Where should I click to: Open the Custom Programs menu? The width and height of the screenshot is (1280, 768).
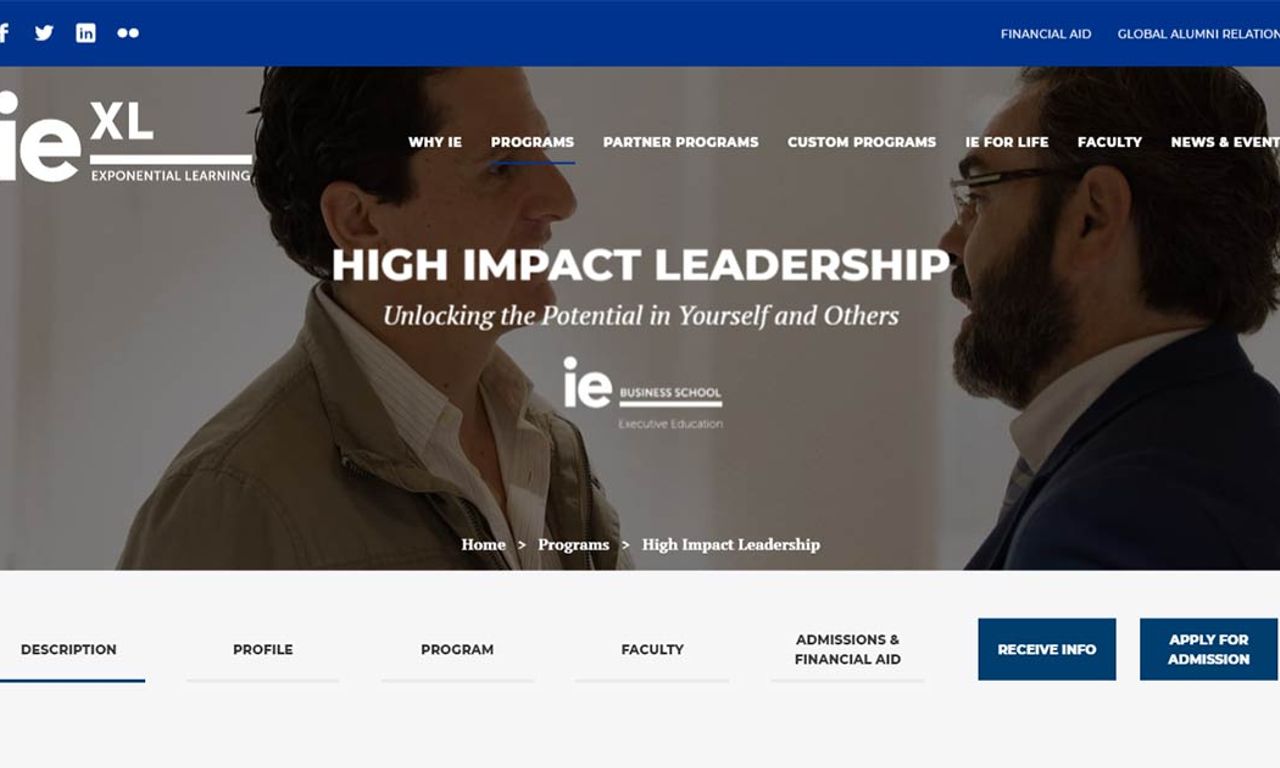(x=862, y=142)
